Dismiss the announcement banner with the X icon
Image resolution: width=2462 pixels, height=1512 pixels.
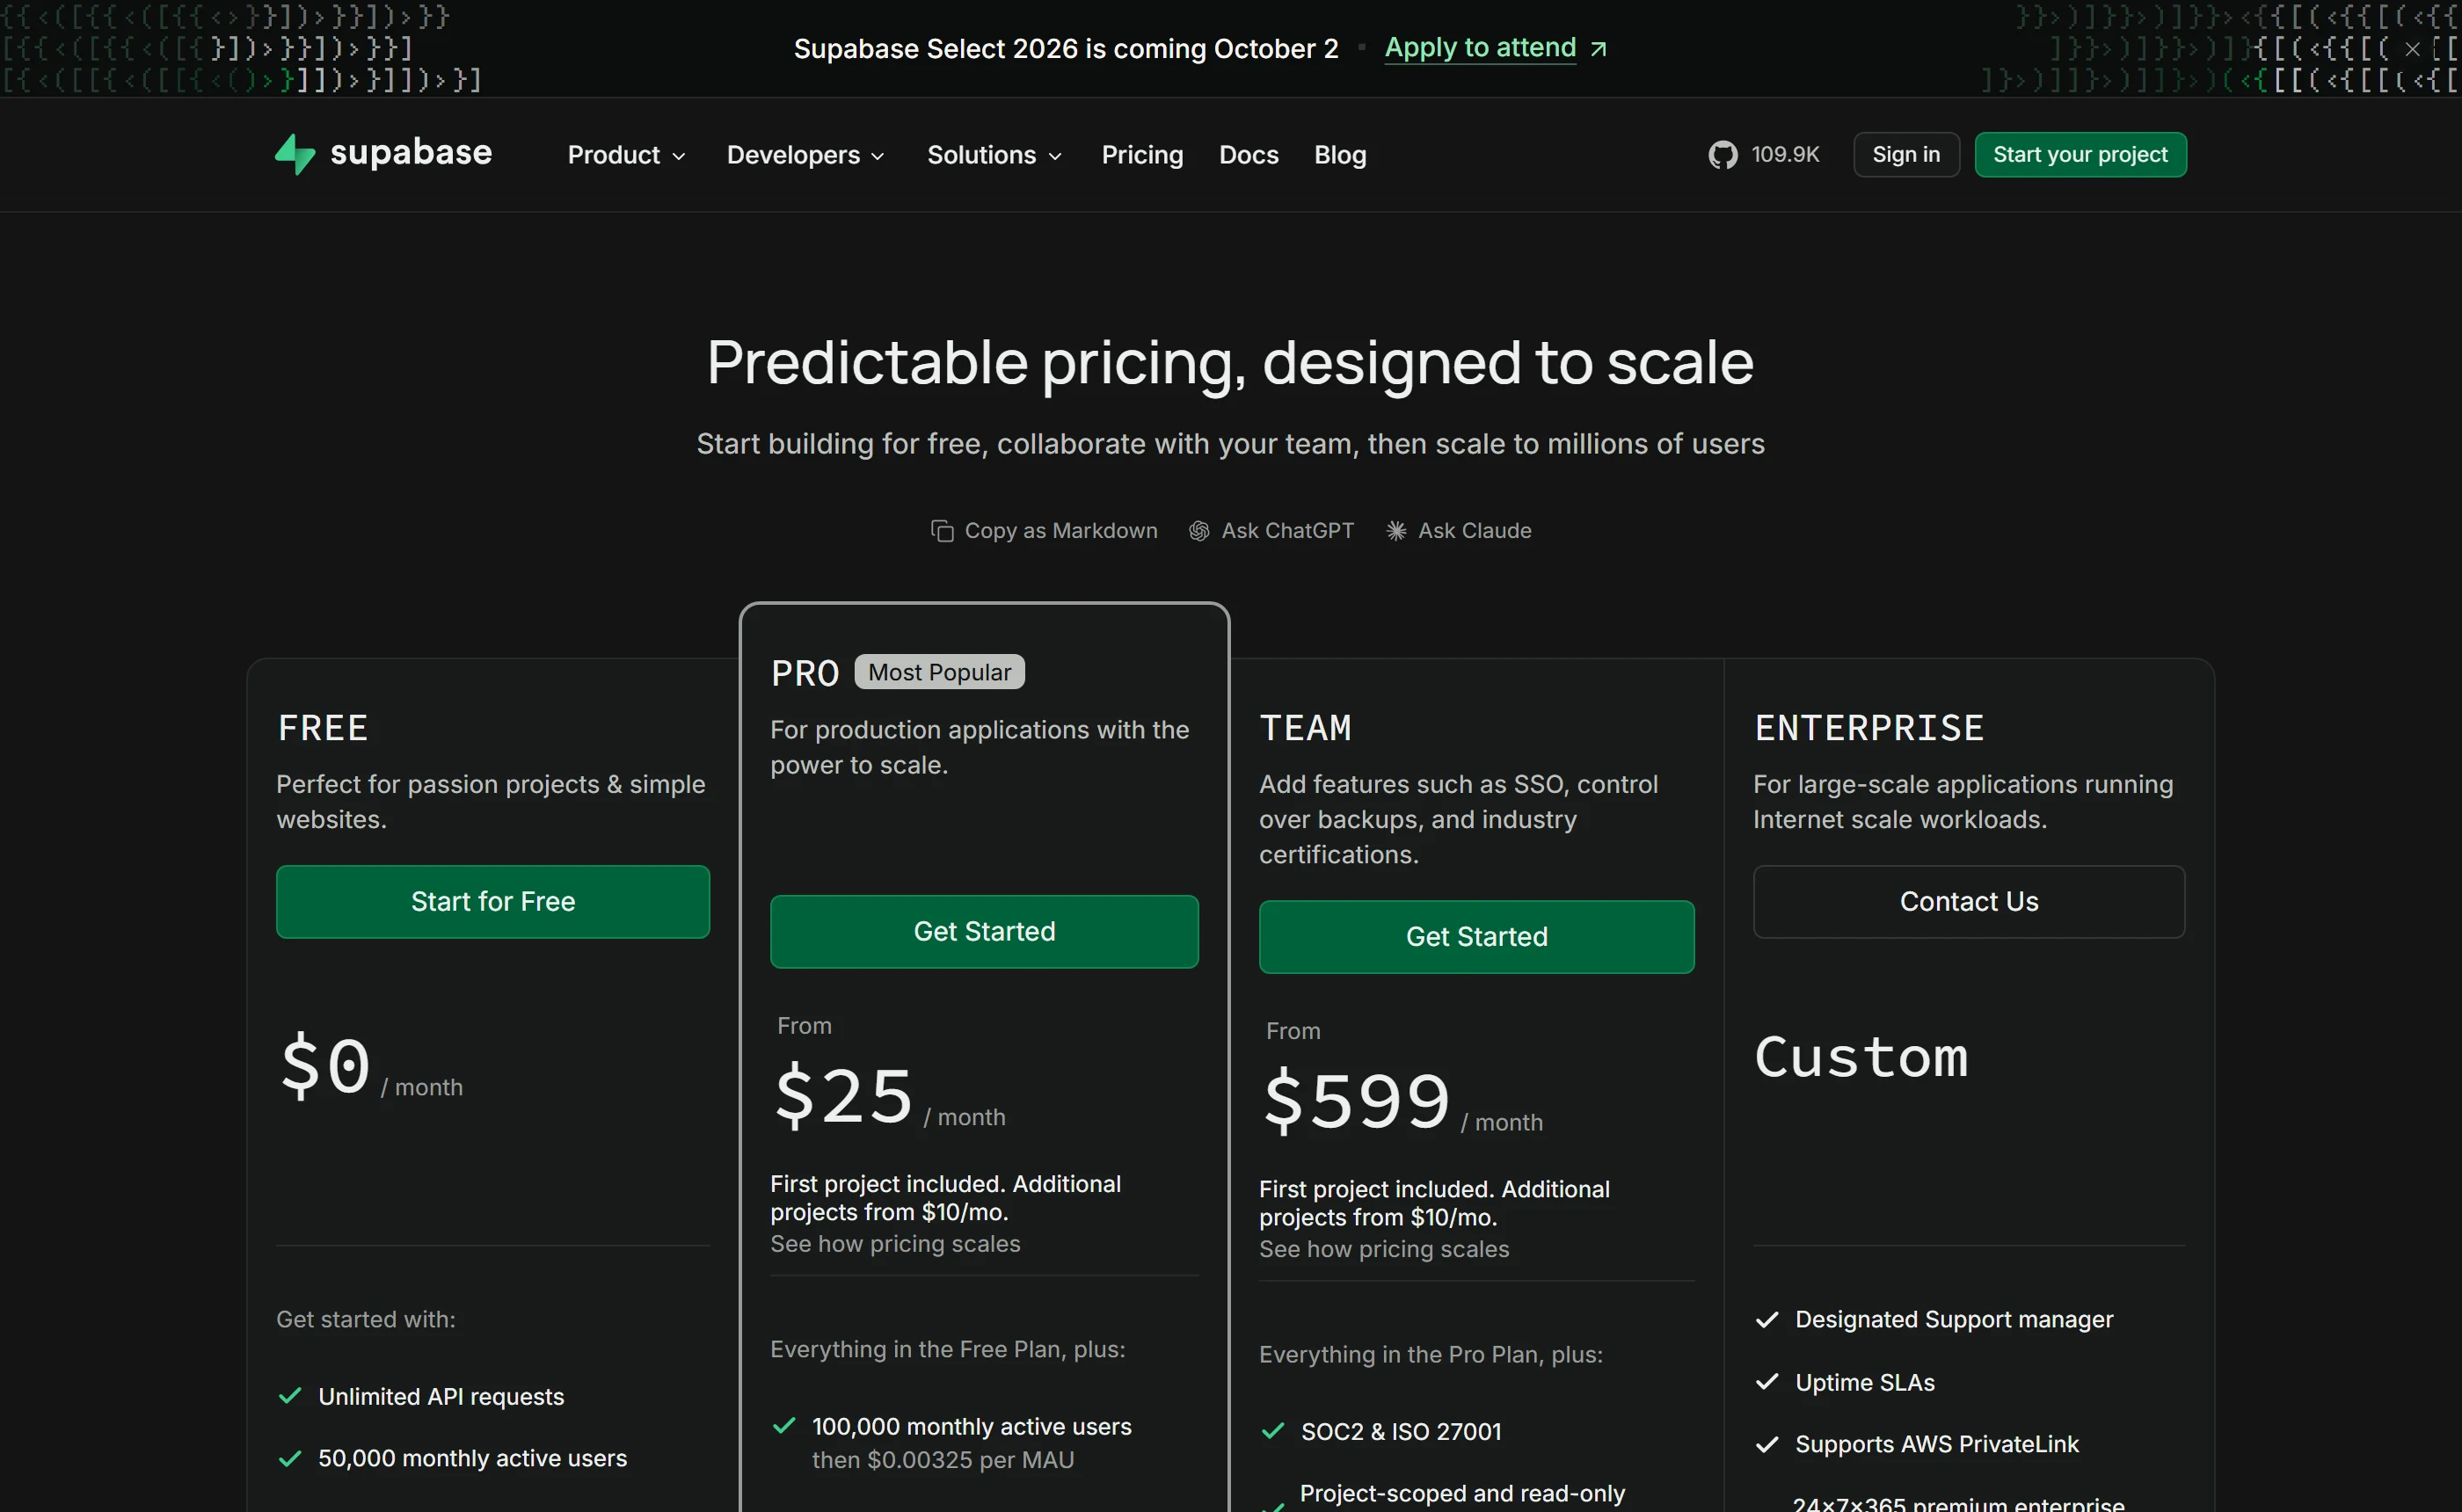pos(2412,48)
